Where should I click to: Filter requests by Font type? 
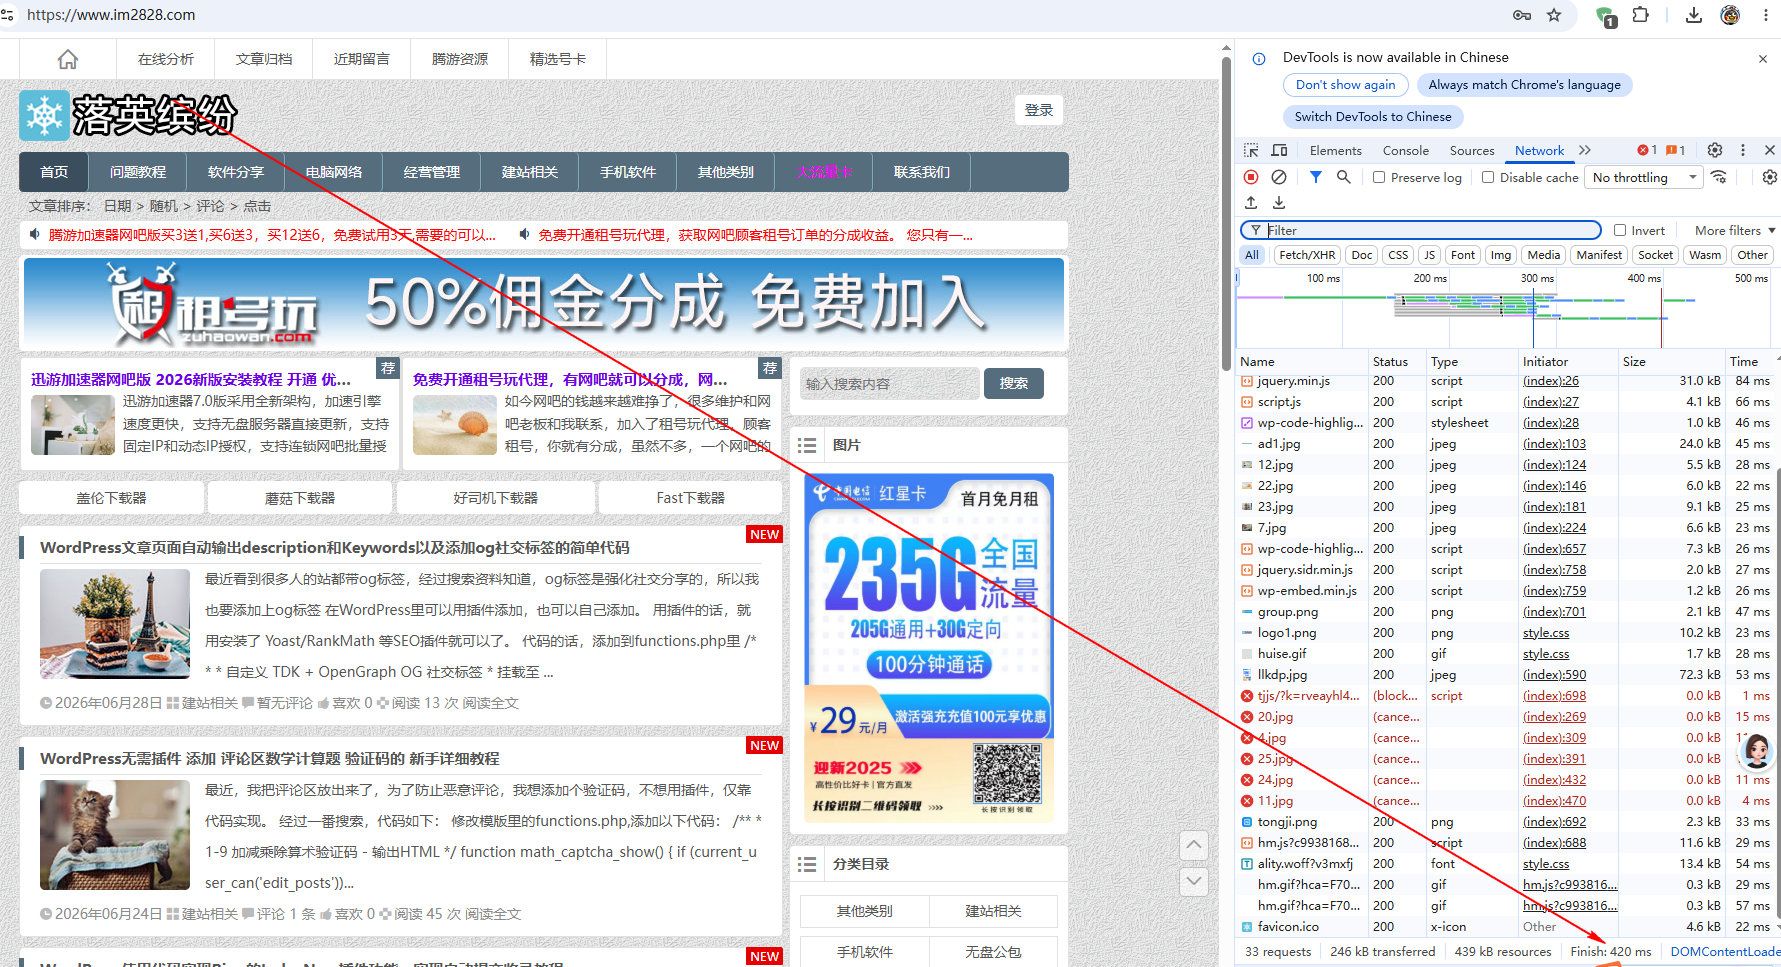tap(1463, 255)
